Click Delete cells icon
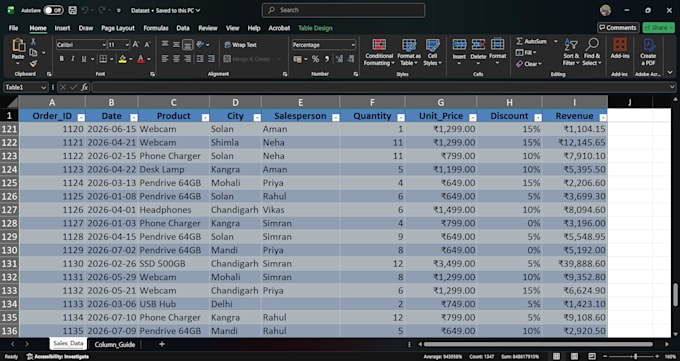The height and width of the screenshot is (361, 680). [478, 45]
